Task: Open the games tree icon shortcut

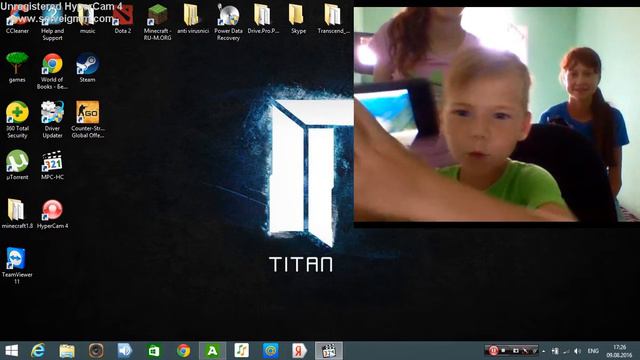Action: (17, 68)
